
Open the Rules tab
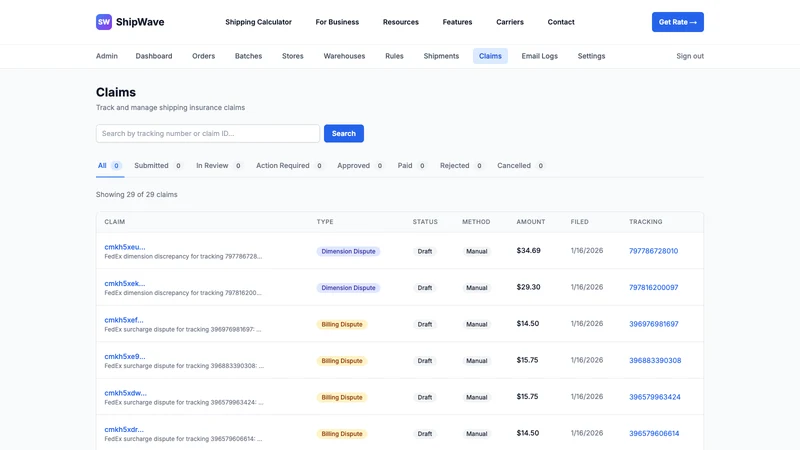(x=394, y=56)
